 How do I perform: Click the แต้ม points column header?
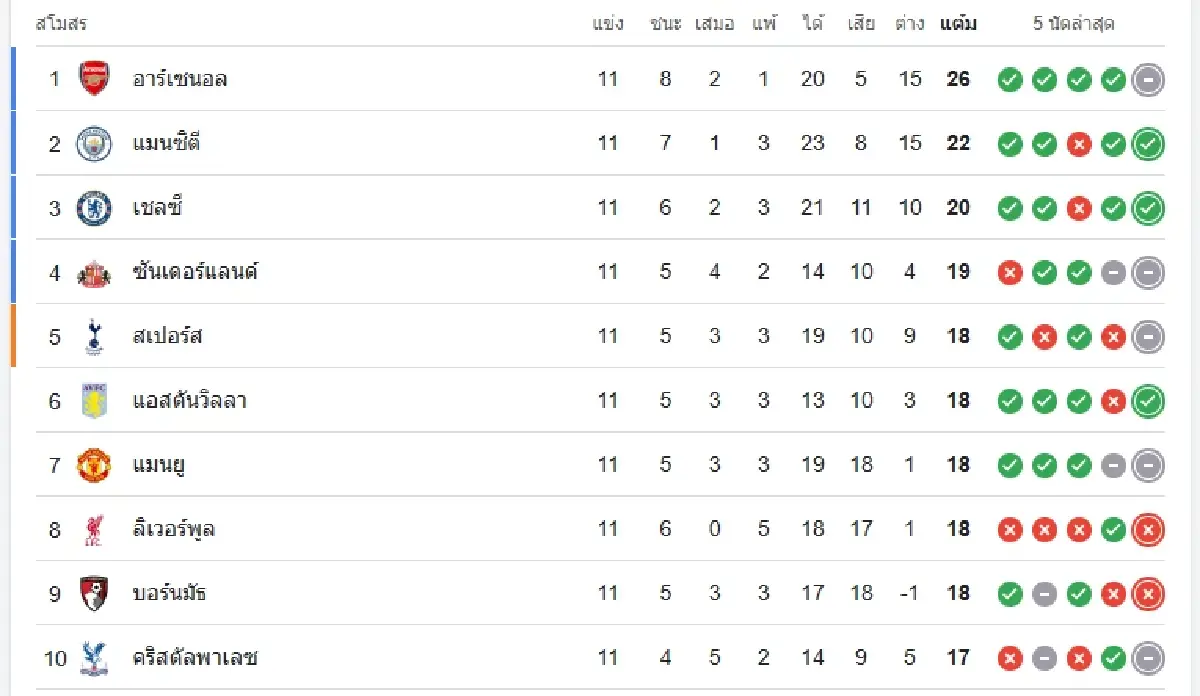click(x=958, y=24)
